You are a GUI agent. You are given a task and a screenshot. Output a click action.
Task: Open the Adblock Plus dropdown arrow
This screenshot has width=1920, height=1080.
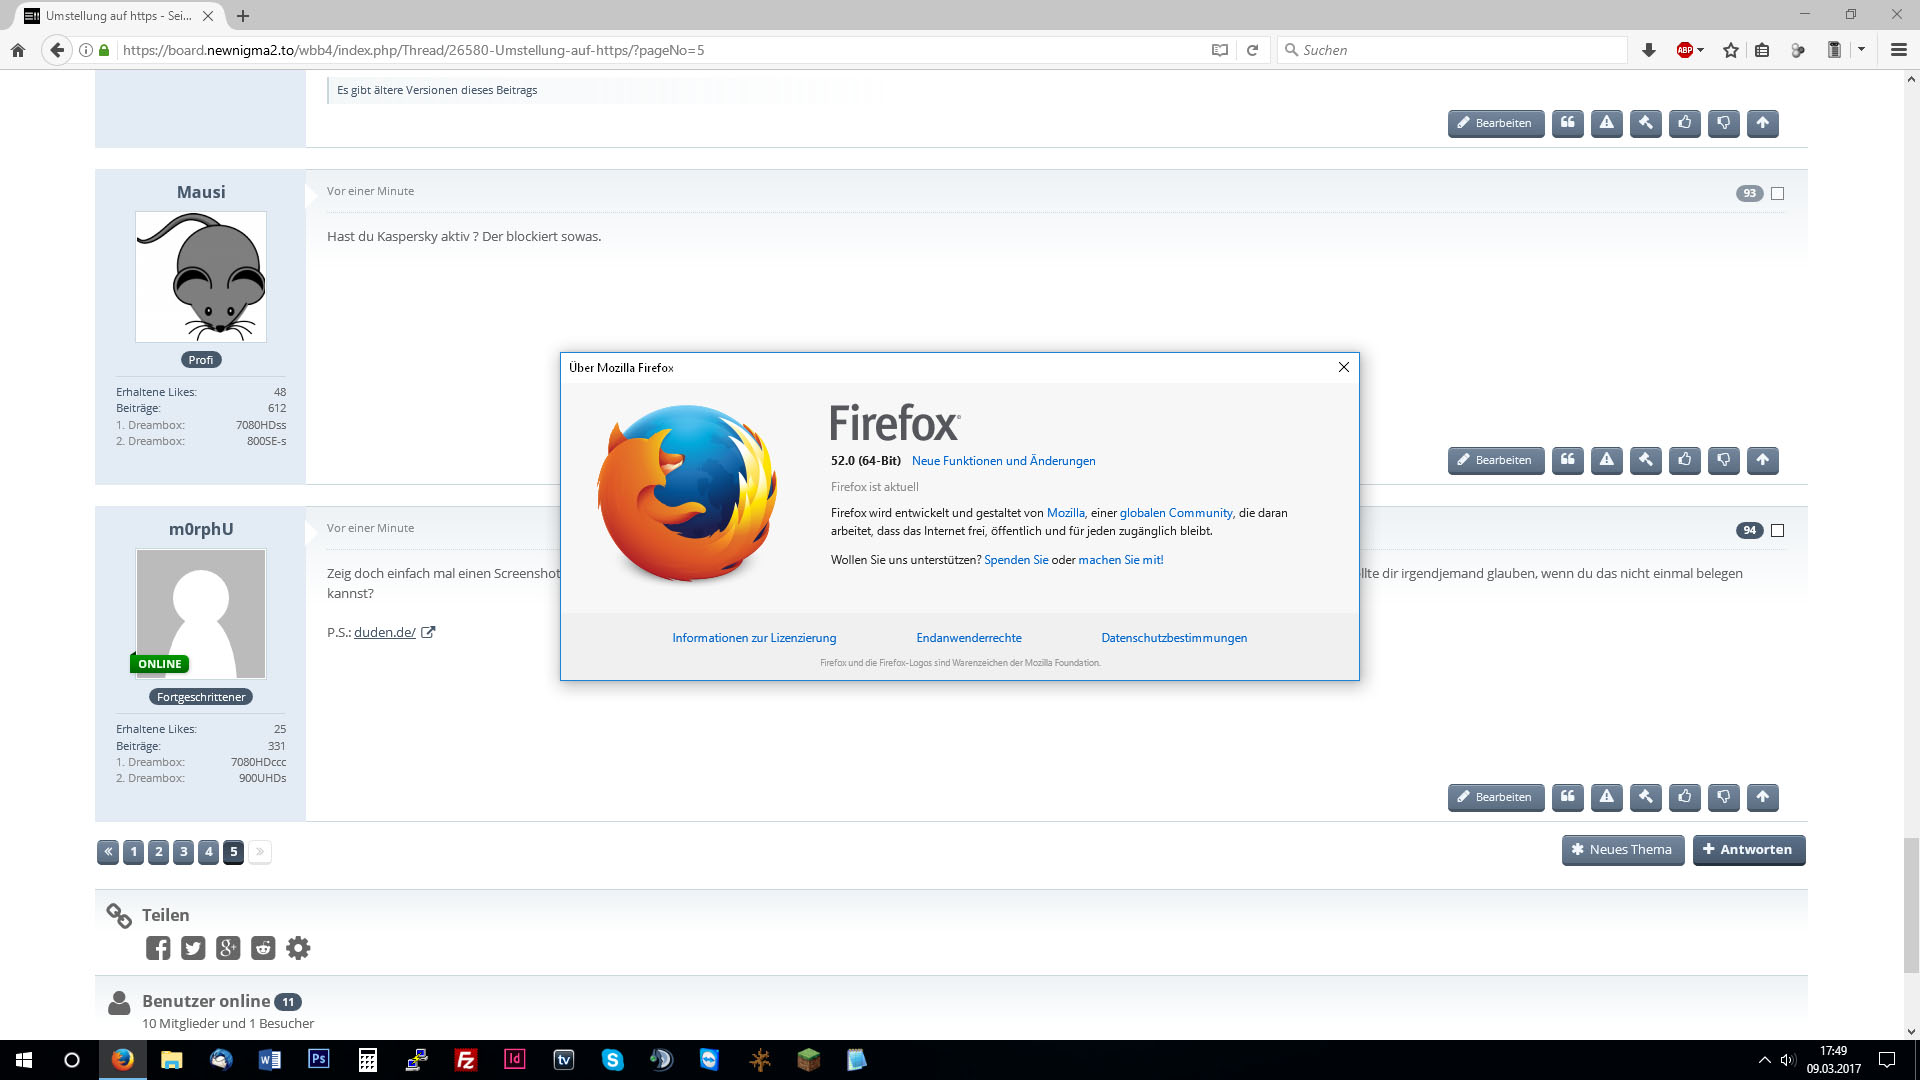(1701, 50)
